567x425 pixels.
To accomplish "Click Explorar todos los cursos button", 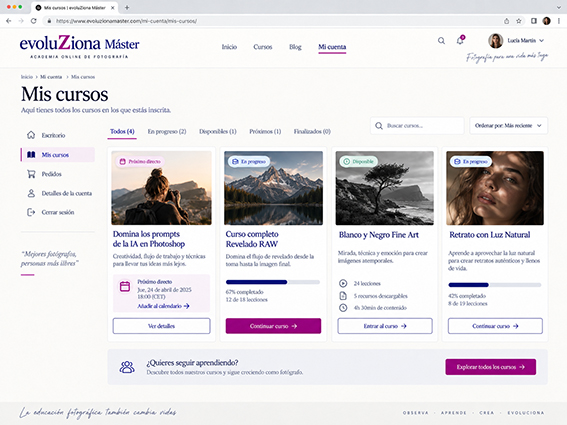I will click(491, 367).
